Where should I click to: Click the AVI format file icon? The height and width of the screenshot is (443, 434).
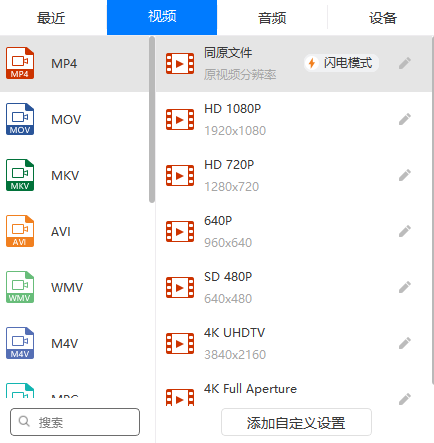(20, 231)
